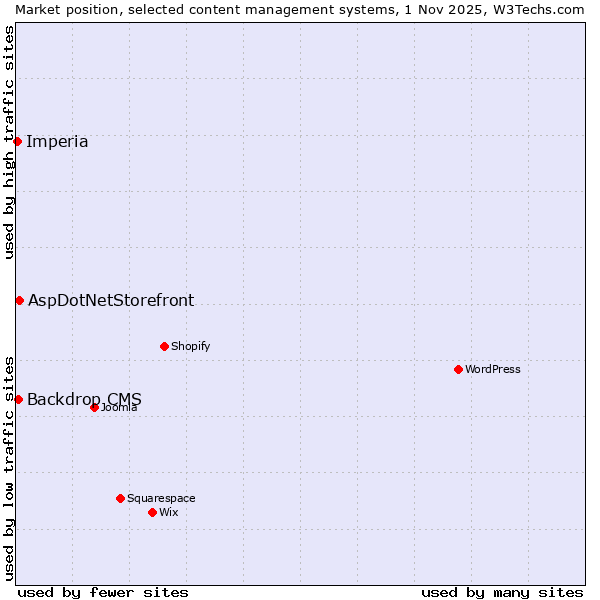Select the Joomla red diamond marker
The height and width of the screenshot is (600, 600).
pos(94,407)
